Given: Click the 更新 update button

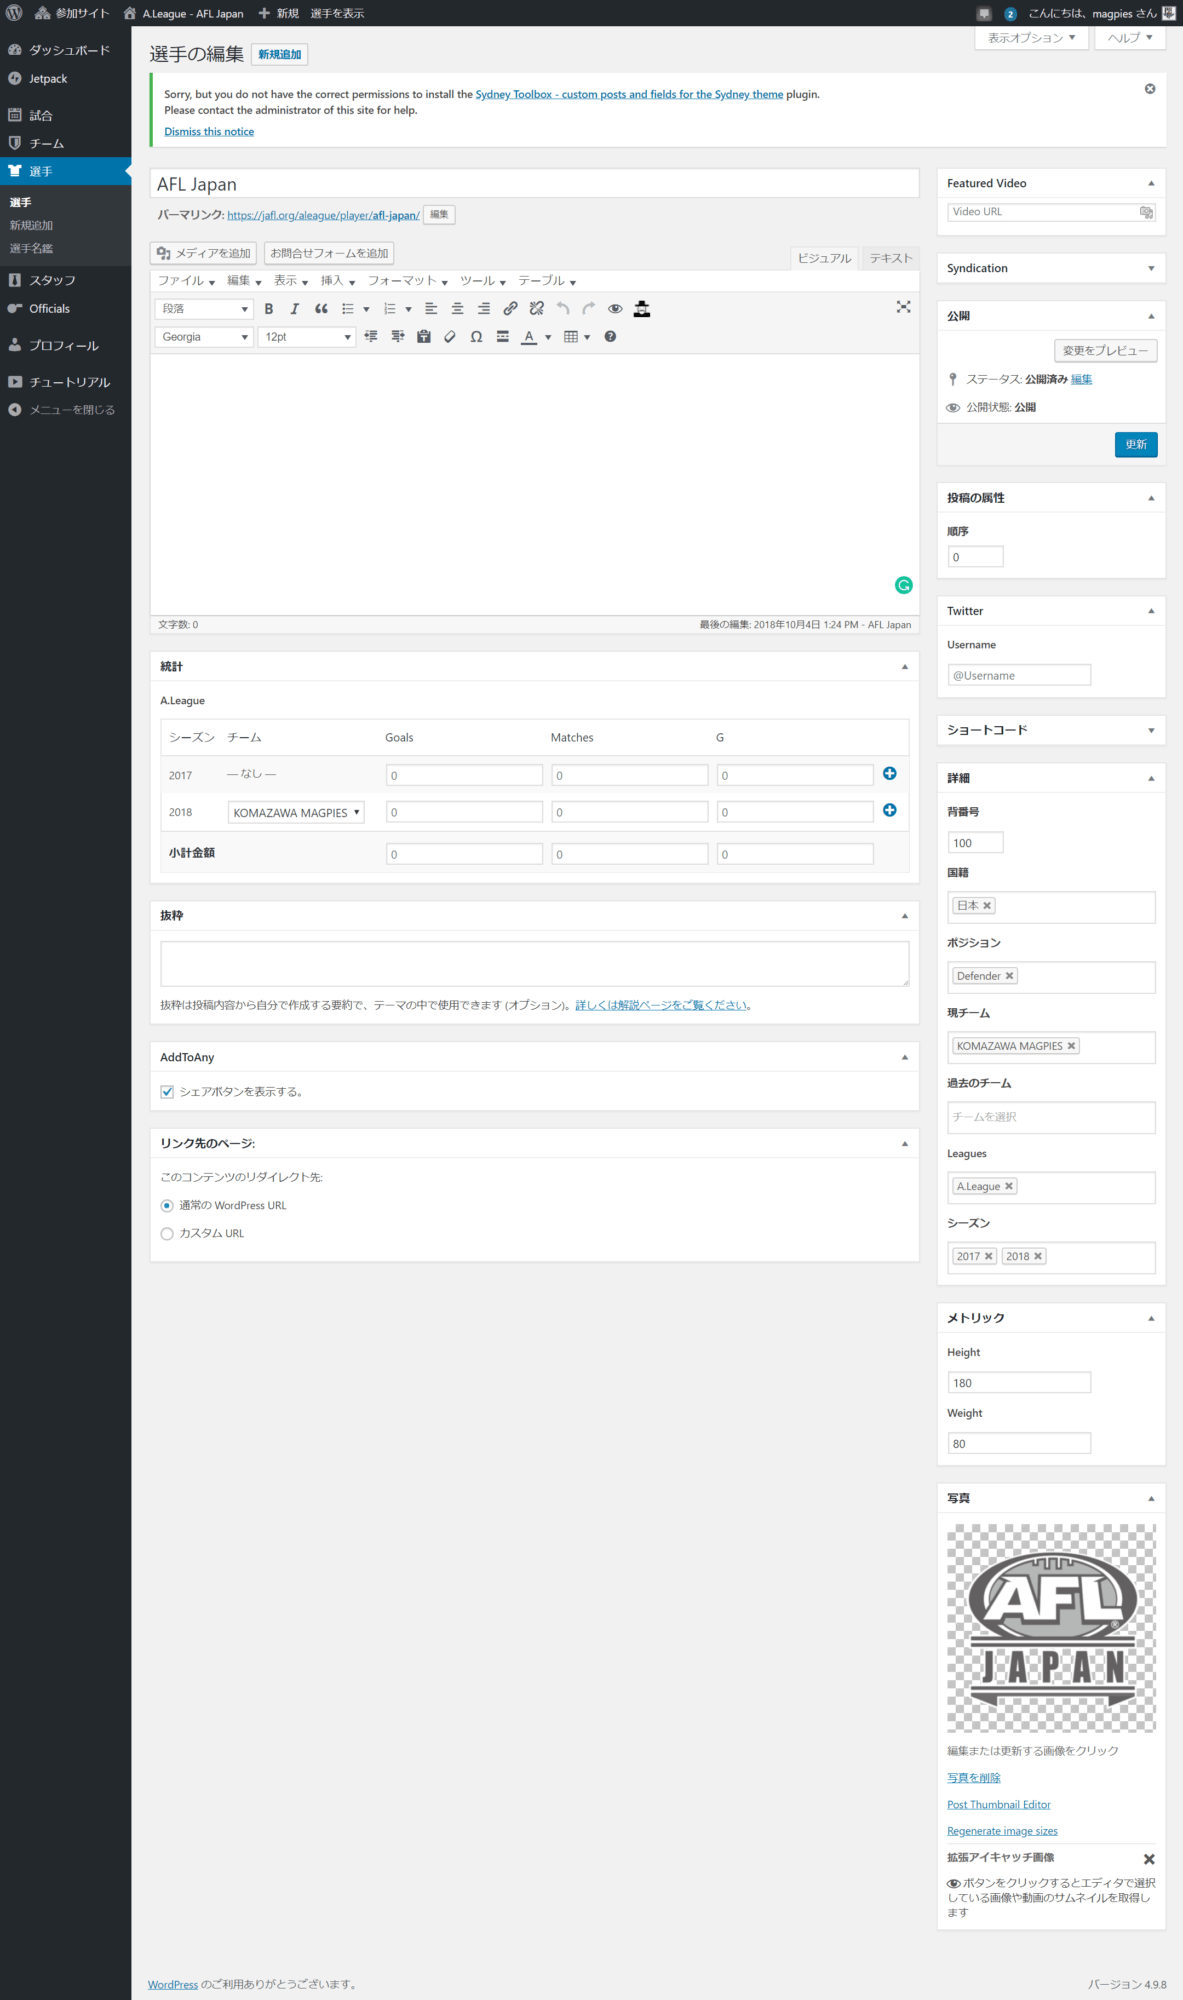Looking at the screenshot, I should pos(1136,445).
